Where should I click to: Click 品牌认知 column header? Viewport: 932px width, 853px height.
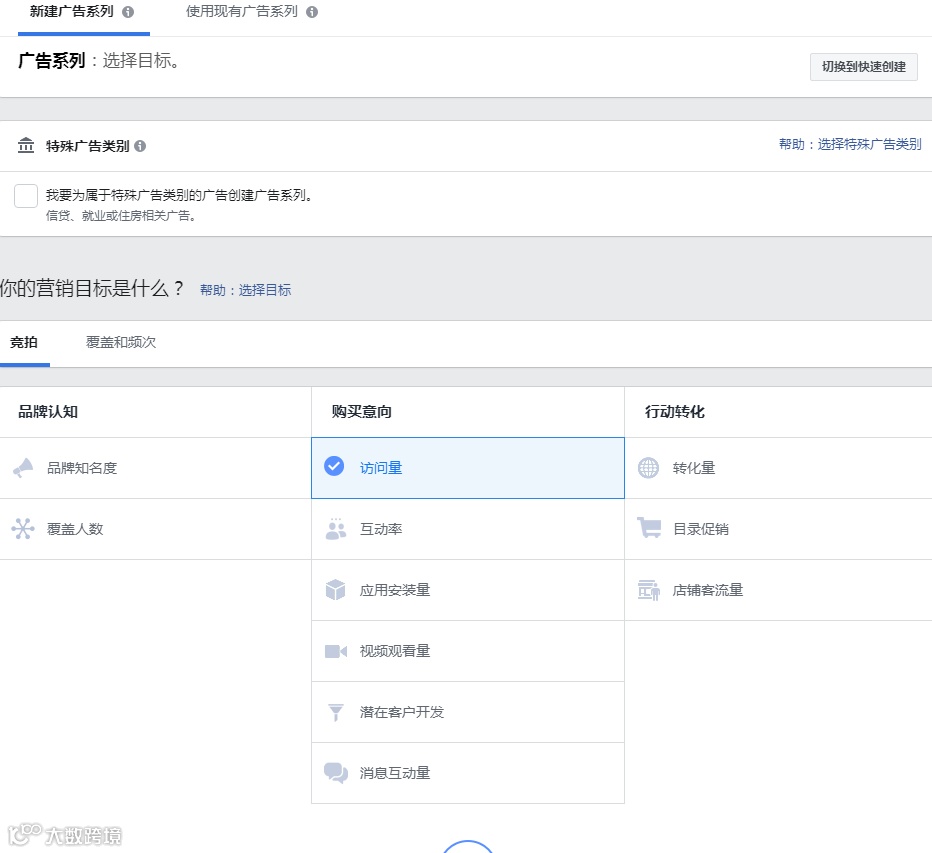pyautogui.click(x=48, y=412)
